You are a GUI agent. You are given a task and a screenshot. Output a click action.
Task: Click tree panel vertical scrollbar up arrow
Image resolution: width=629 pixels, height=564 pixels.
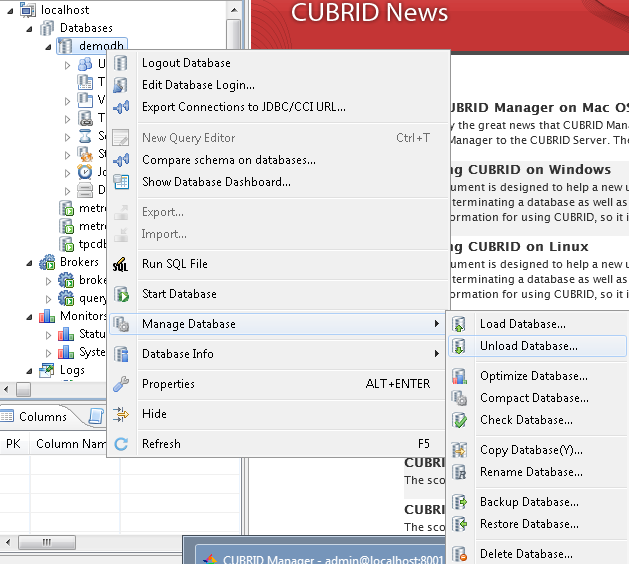pyautogui.click(x=234, y=10)
